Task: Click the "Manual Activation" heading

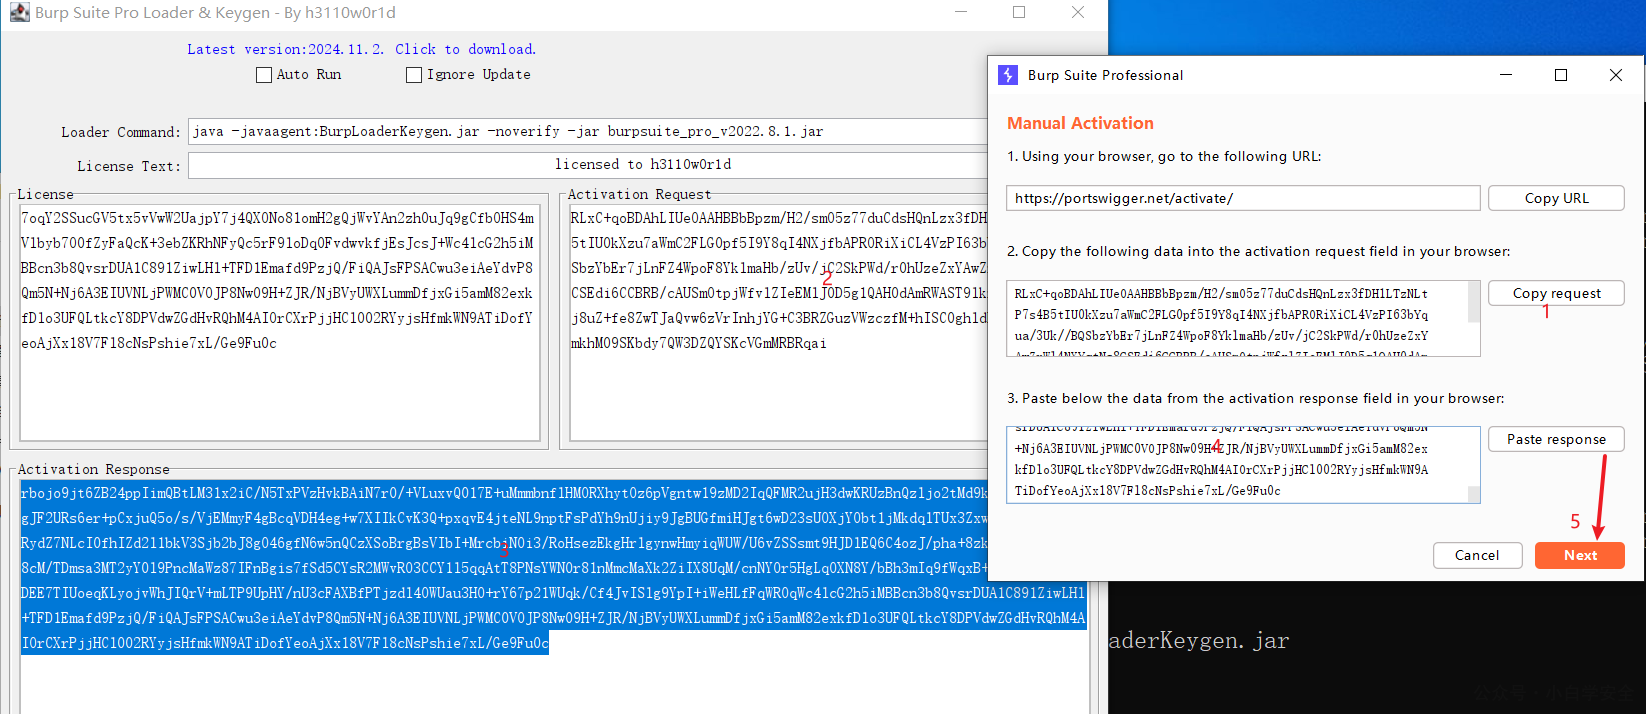Action: [x=1080, y=123]
